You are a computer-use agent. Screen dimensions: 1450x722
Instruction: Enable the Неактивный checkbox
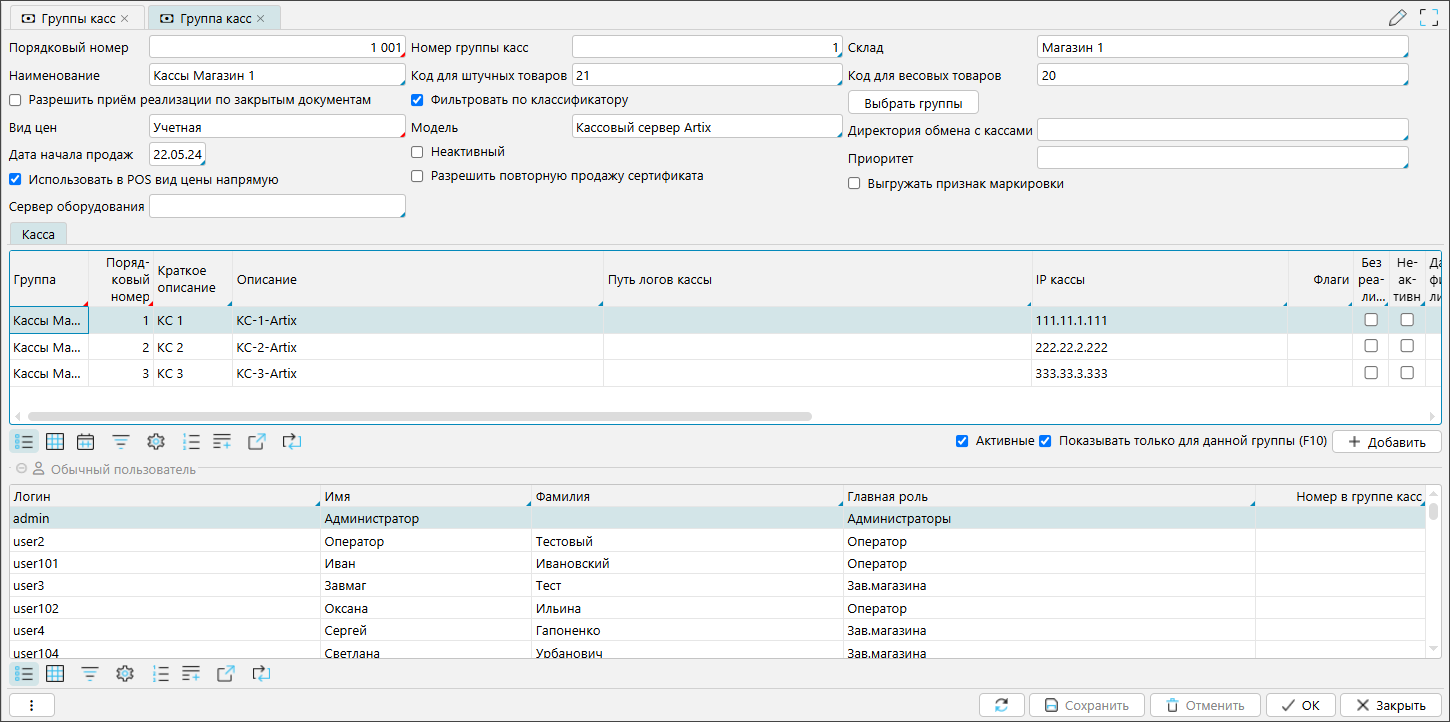click(x=418, y=152)
